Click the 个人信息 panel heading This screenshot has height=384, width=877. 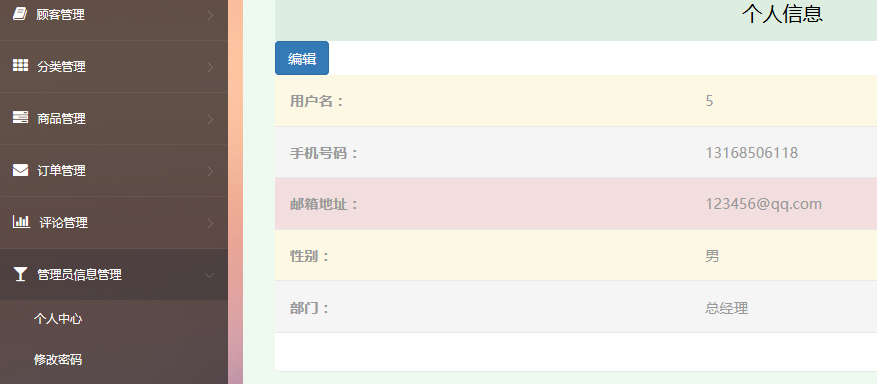click(782, 14)
